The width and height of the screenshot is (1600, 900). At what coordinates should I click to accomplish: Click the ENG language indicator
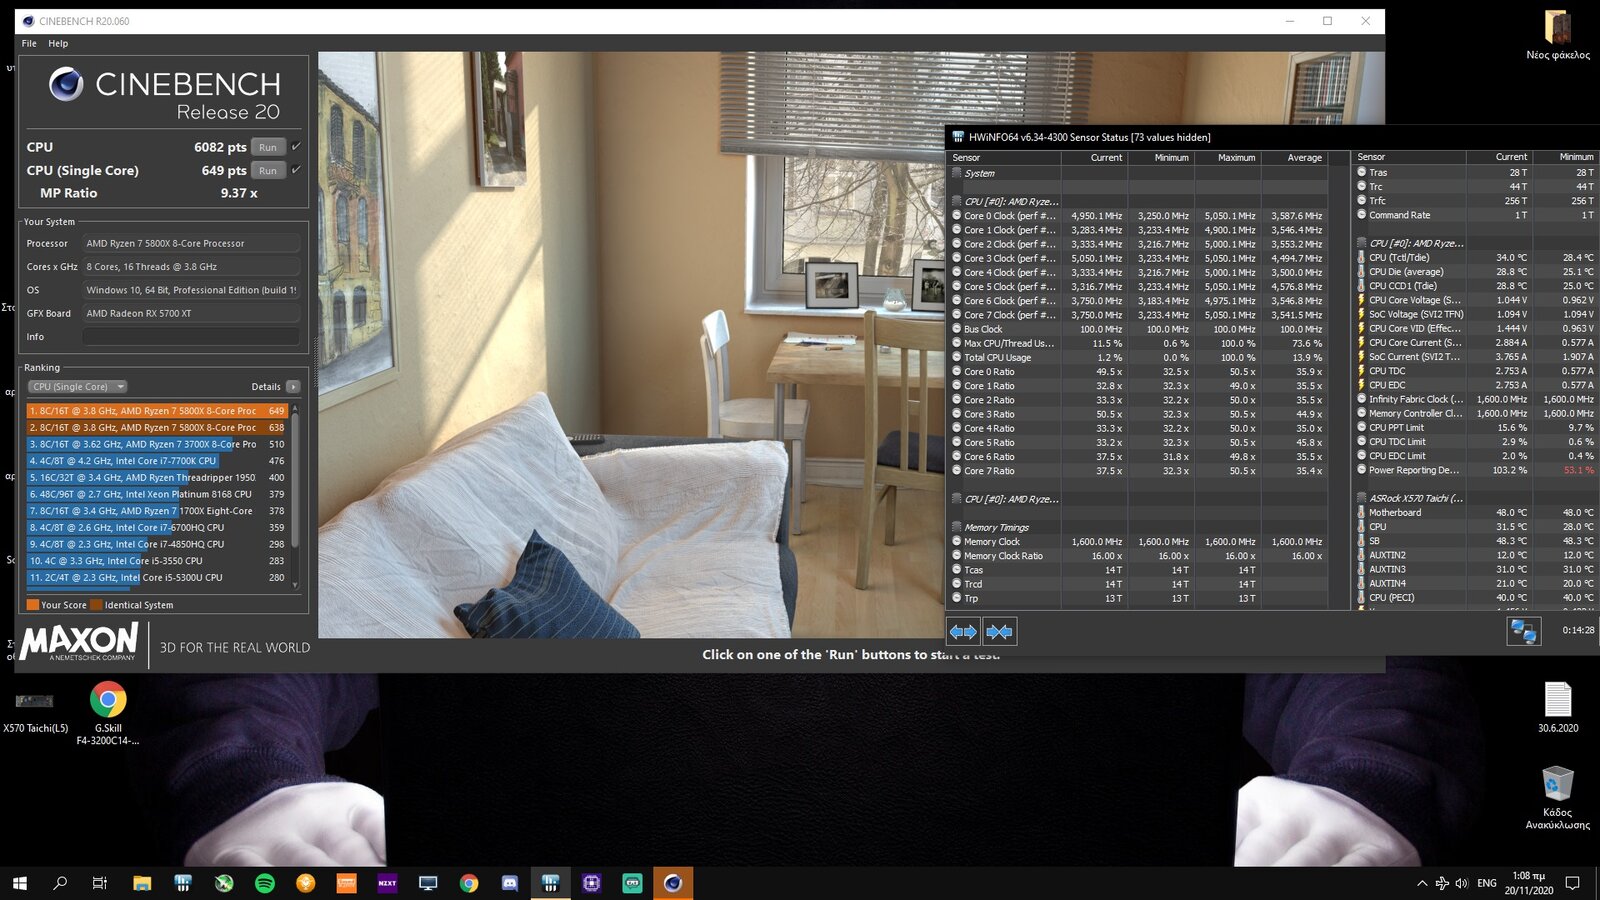[1487, 883]
